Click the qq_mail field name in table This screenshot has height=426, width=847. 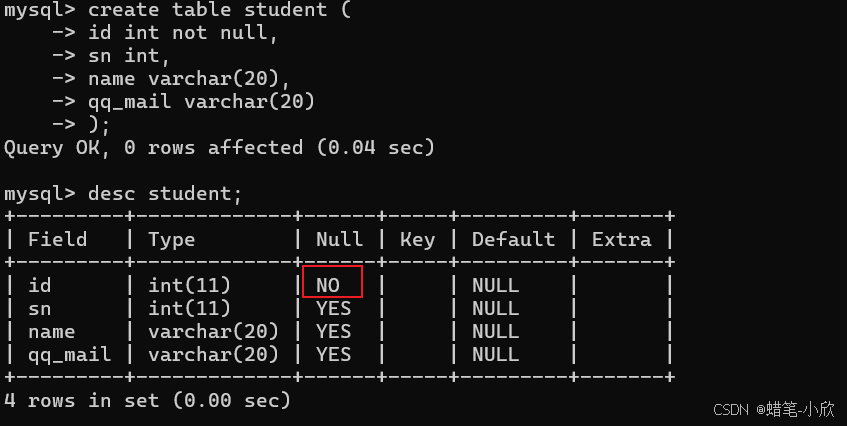pyautogui.click(x=70, y=355)
